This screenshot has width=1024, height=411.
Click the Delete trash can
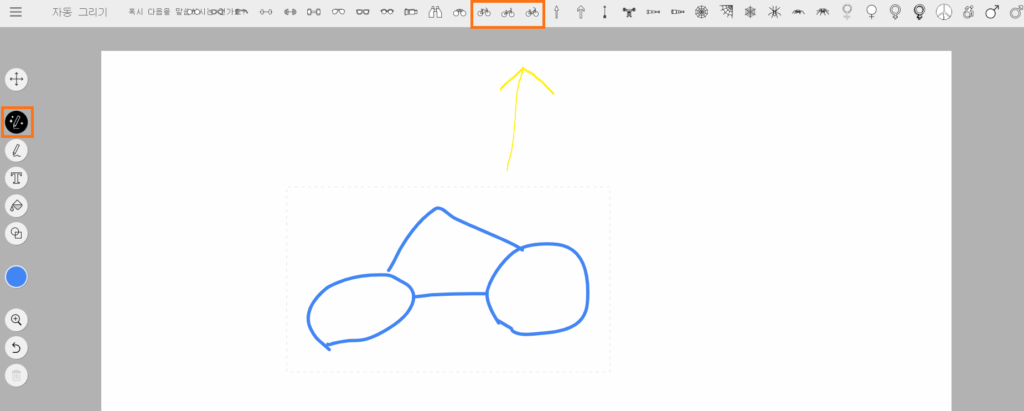16,376
